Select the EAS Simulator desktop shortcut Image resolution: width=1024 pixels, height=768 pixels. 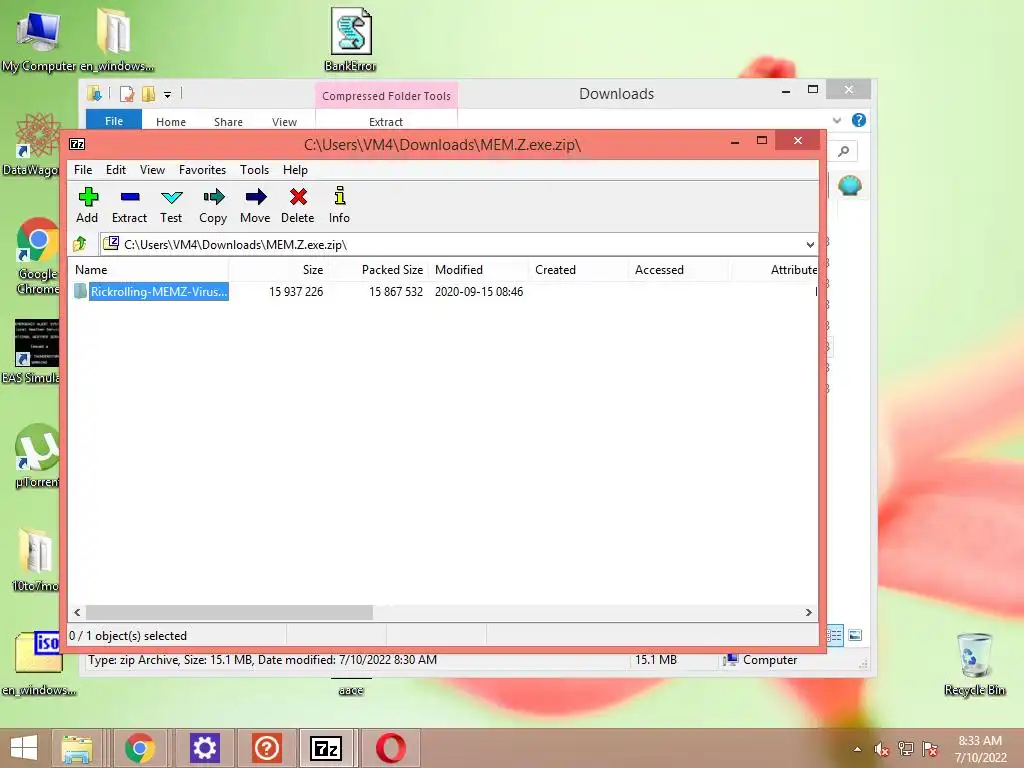point(31,351)
